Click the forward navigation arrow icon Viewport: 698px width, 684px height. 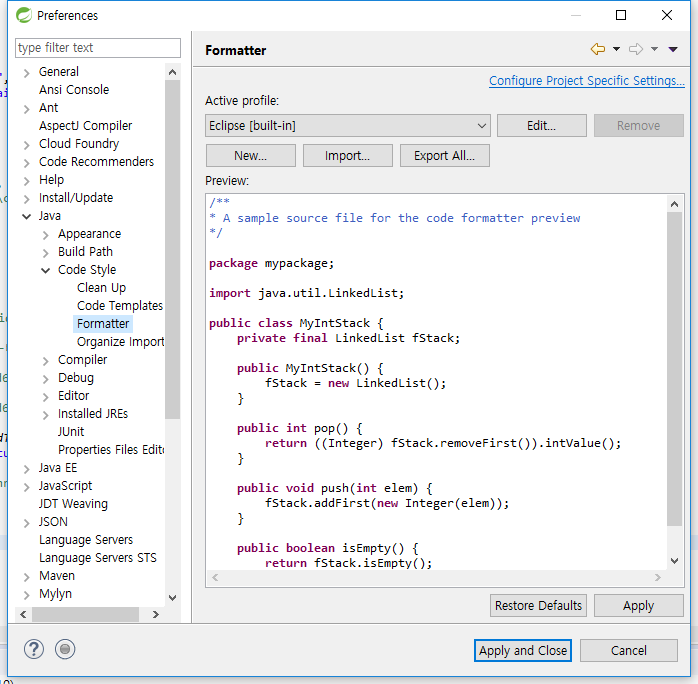coord(636,49)
